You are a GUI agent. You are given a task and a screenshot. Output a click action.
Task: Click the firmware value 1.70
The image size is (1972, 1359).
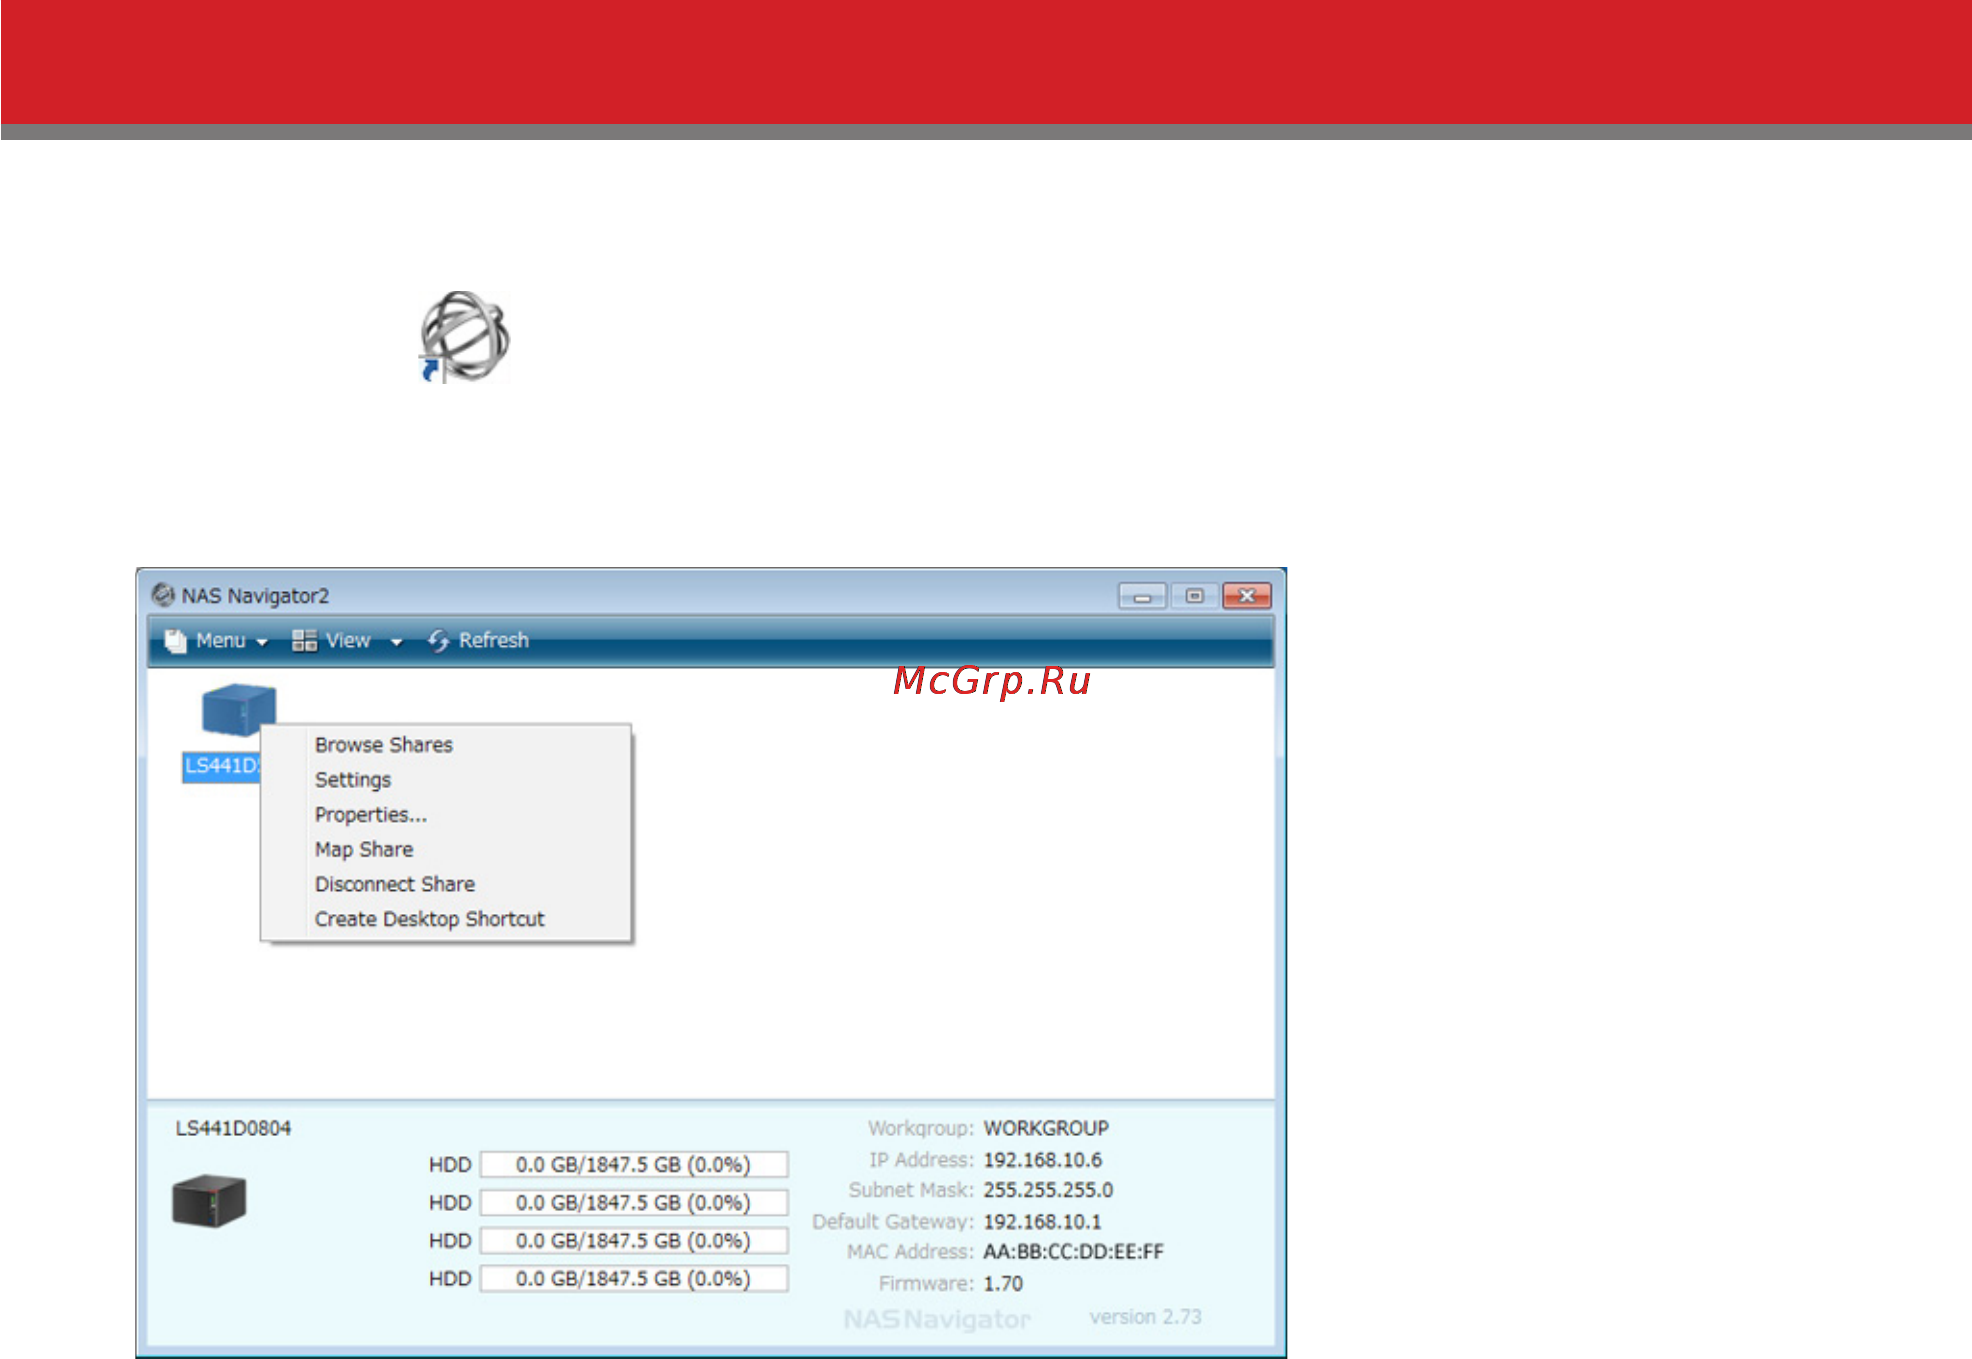(1003, 1283)
